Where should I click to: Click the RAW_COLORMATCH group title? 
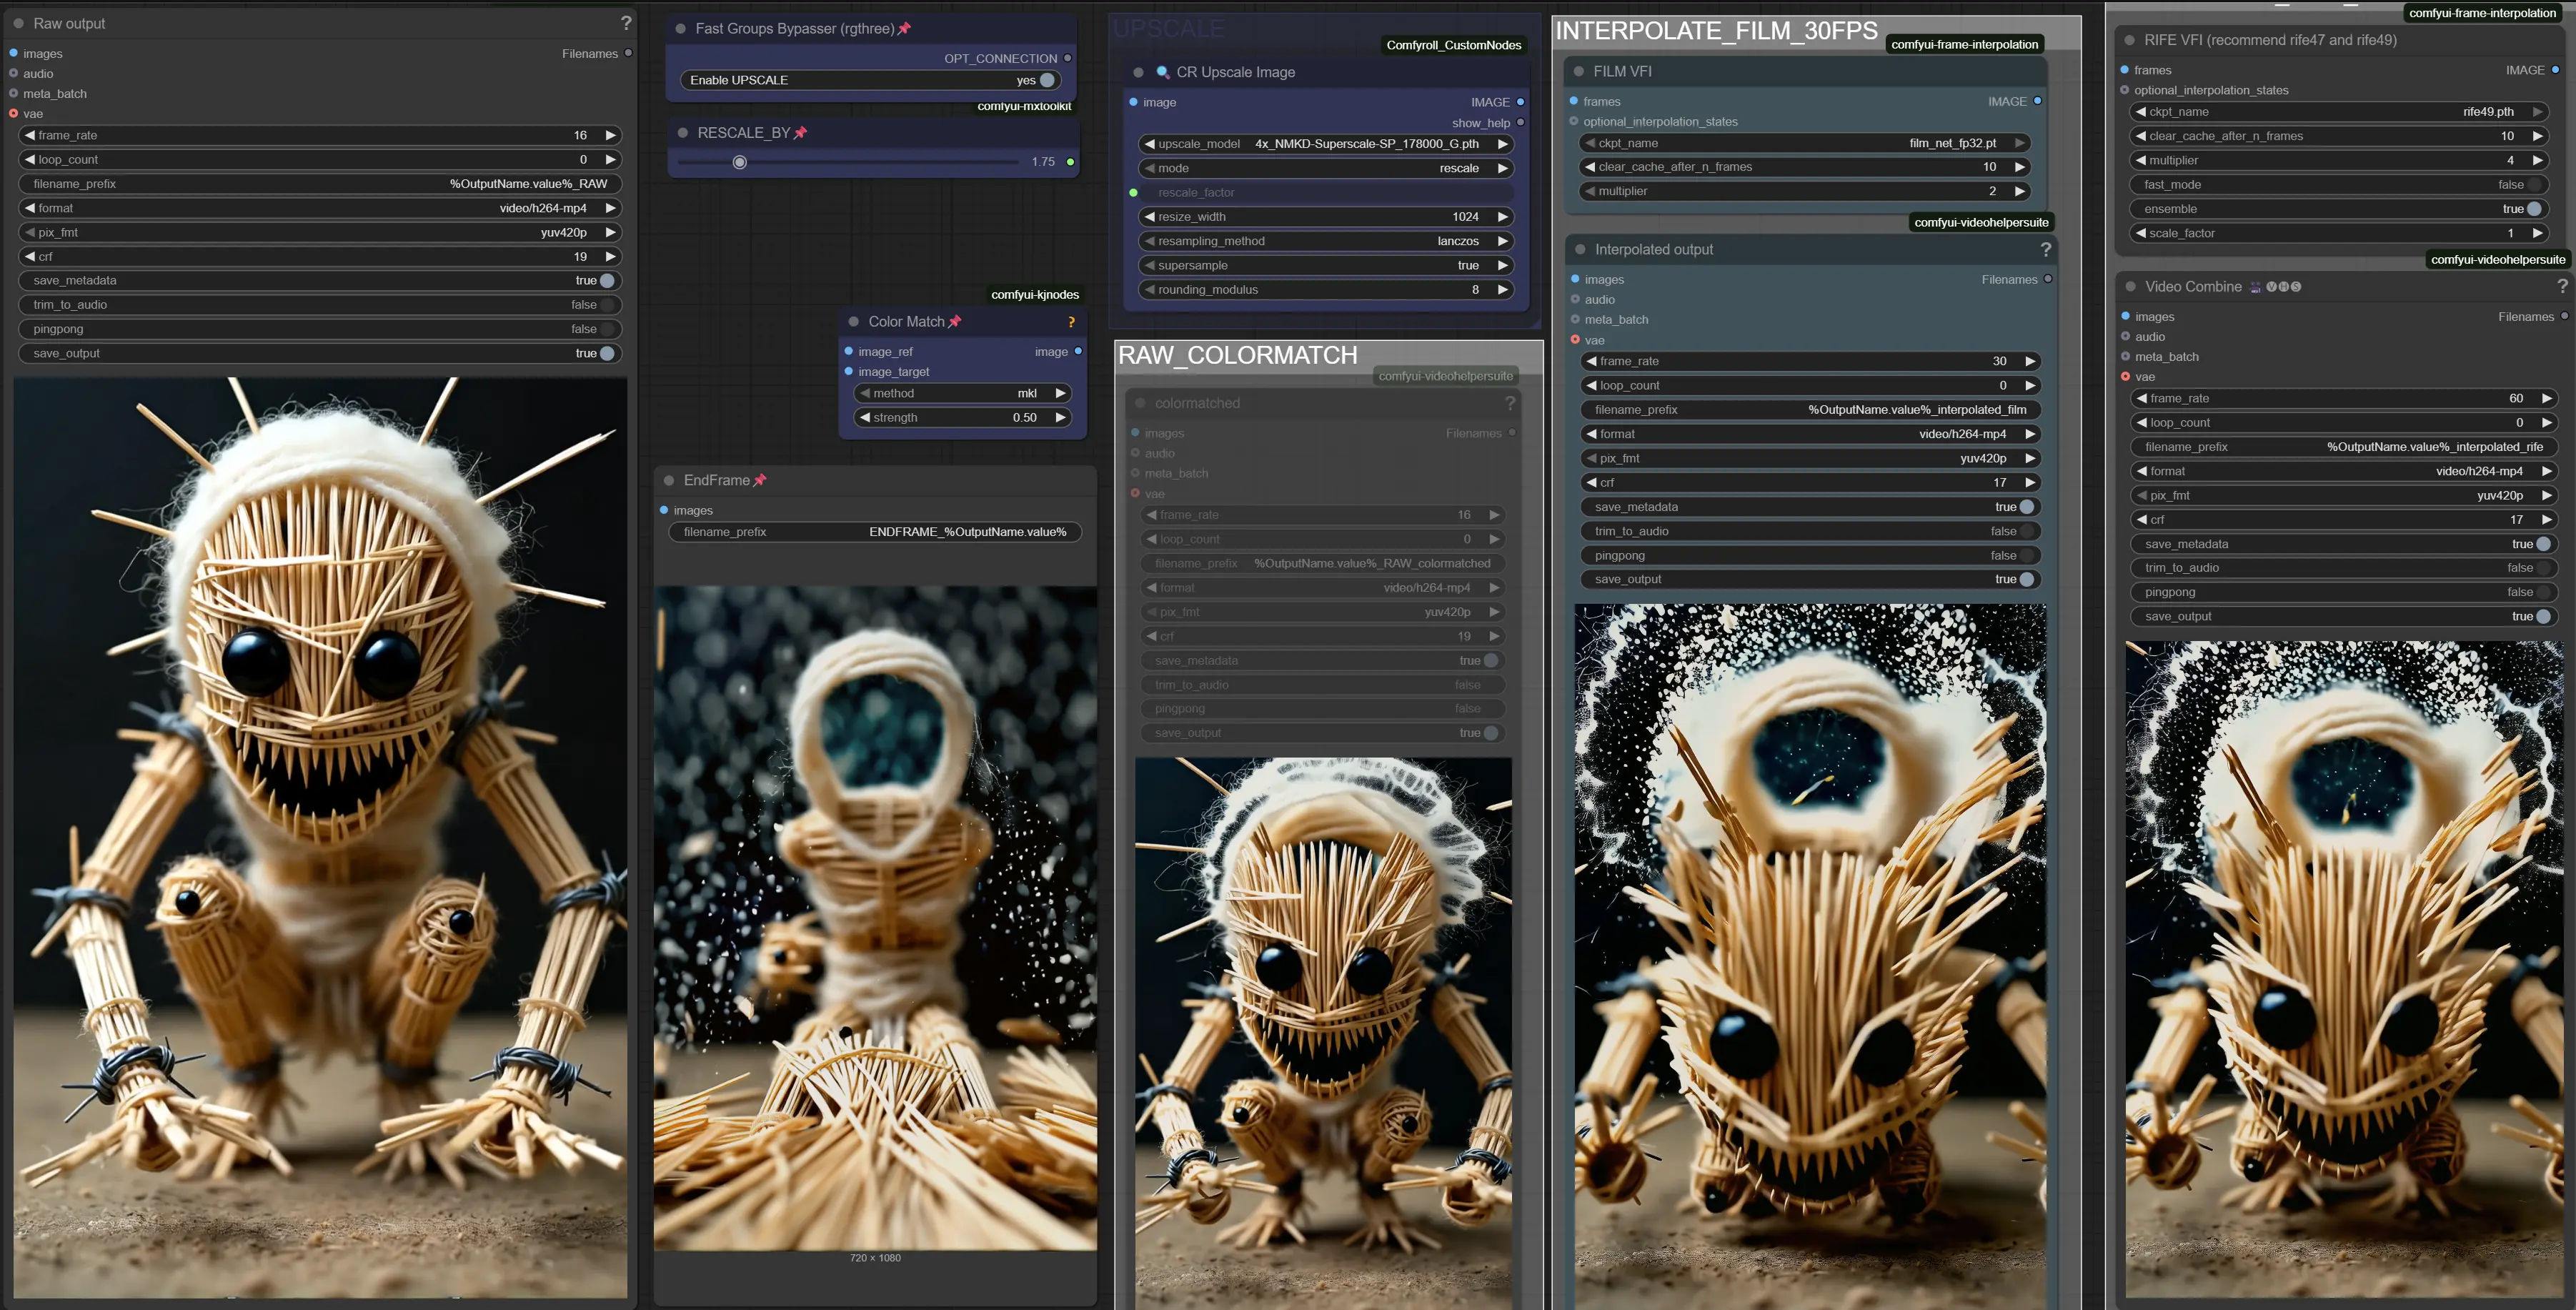[x=1237, y=356]
